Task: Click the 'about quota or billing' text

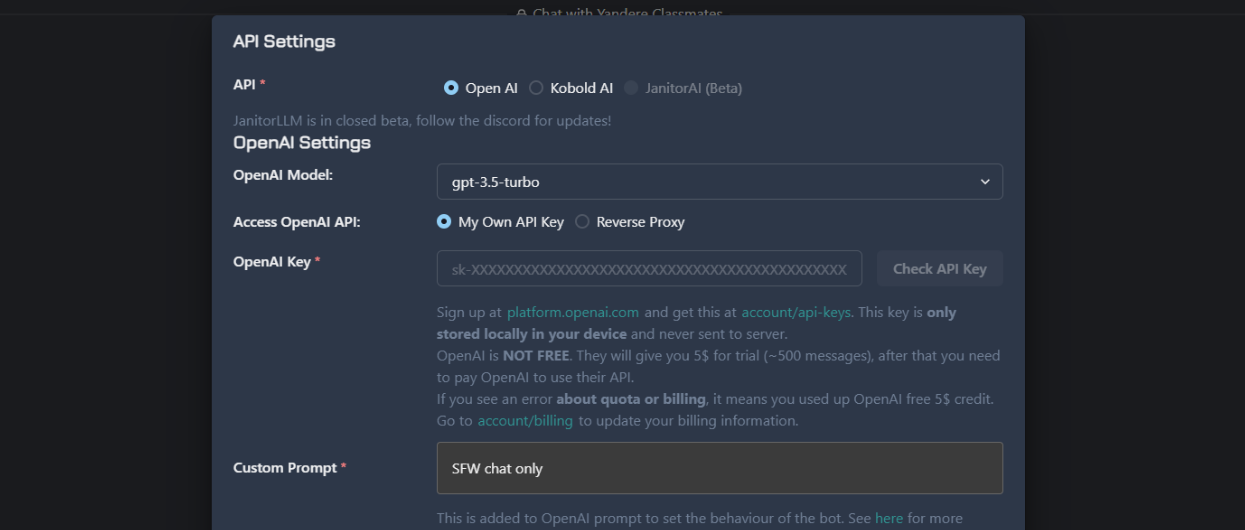Action: (631, 399)
